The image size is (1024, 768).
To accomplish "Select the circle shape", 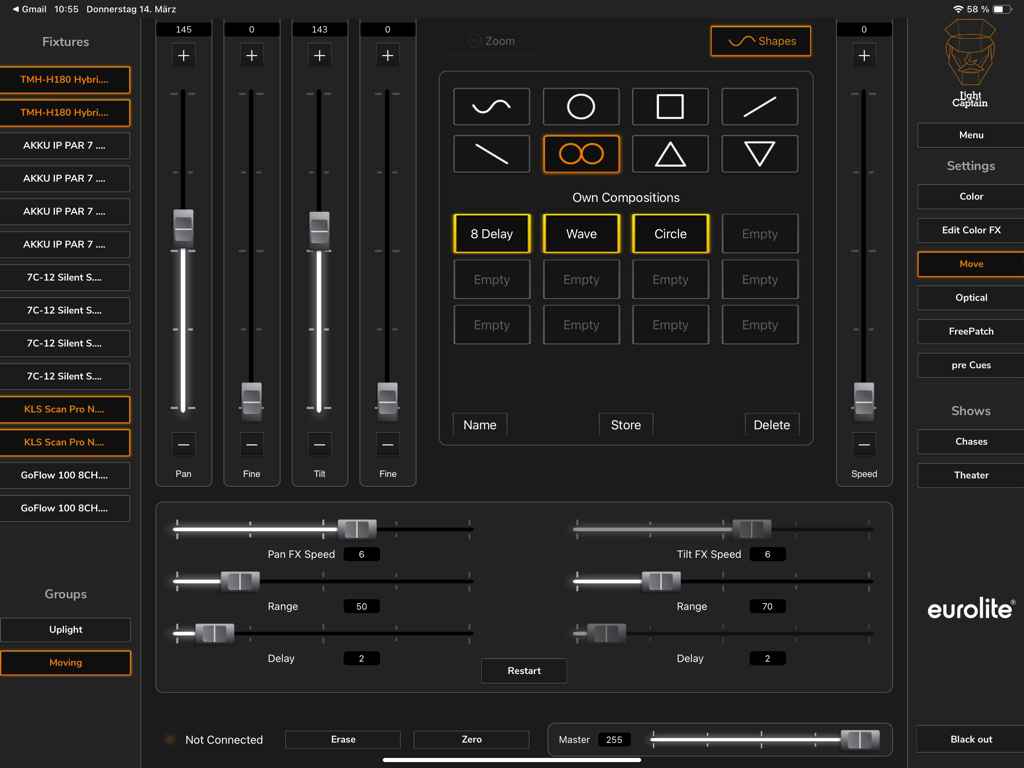I will (581, 106).
